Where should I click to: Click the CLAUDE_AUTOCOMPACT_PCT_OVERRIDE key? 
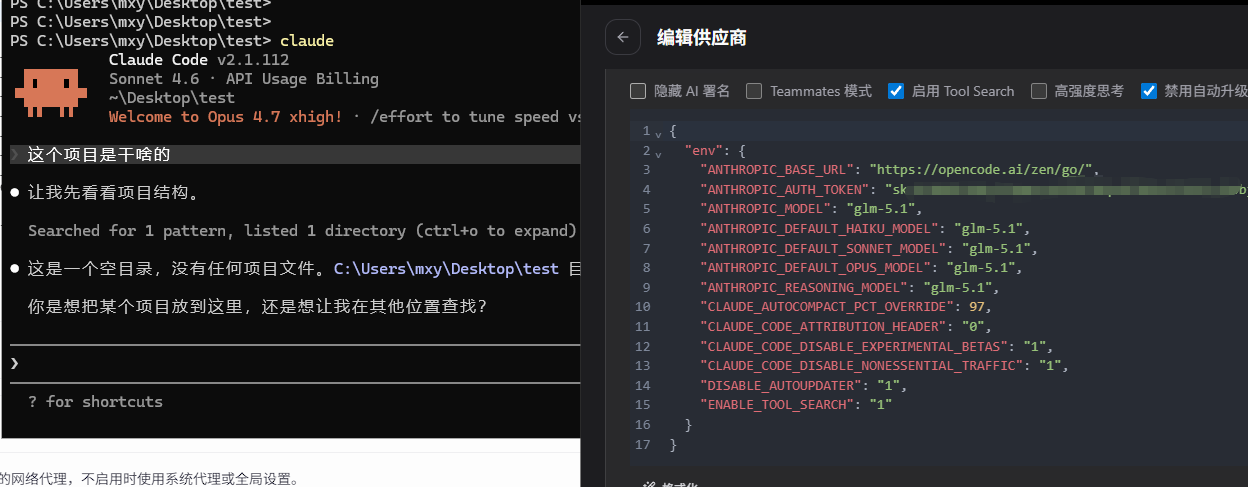[827, 306]
